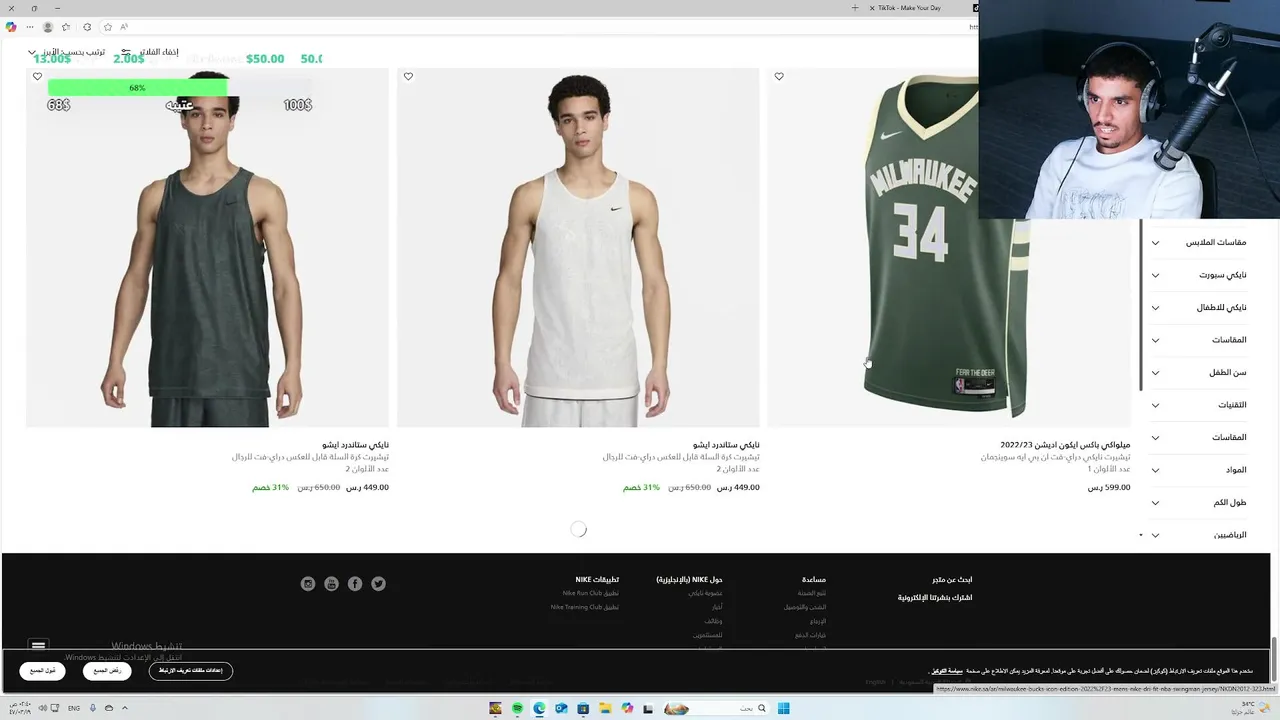The image size is (1280, 720).
Task: Switch the ENG input language indicator
Action: click(x=74, y=708)
